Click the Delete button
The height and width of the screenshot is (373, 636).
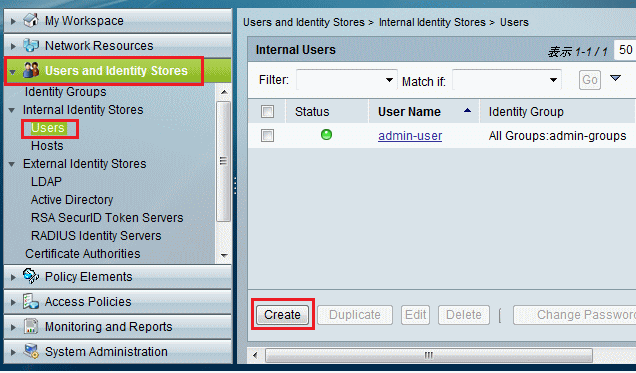tap(464, 315)
